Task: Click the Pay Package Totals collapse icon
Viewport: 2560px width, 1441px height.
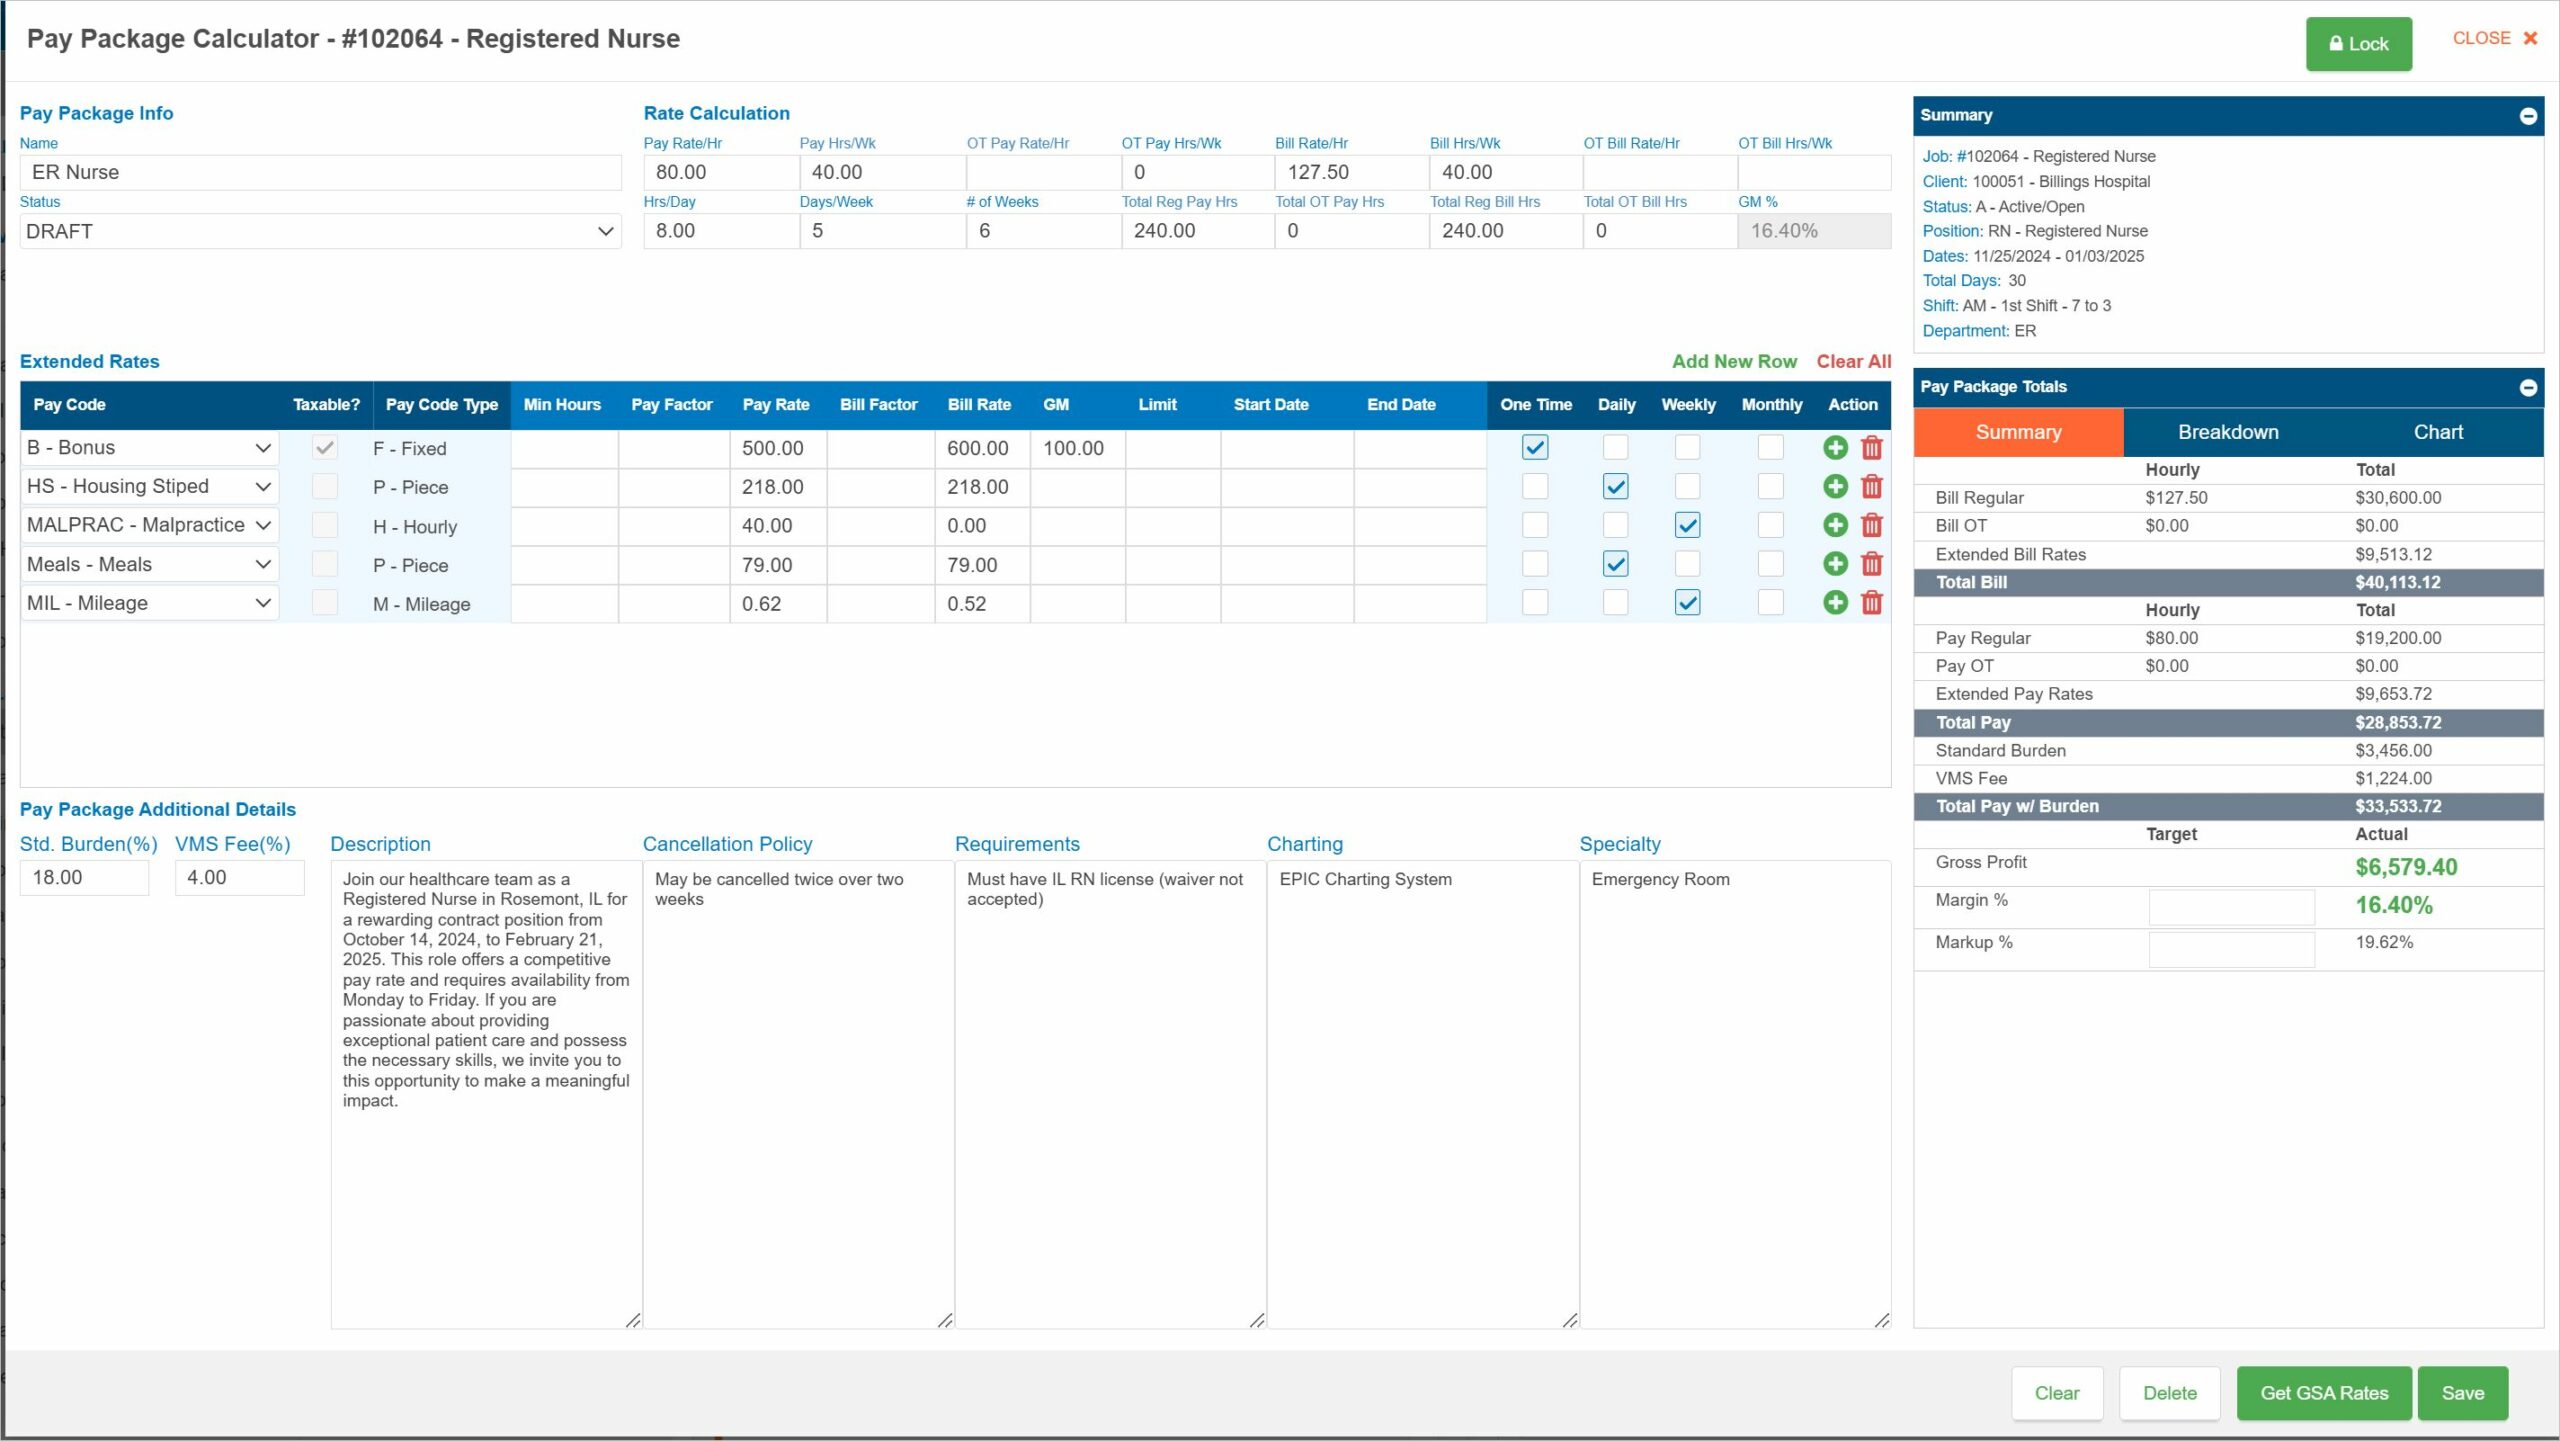Action: [2528, 387]
